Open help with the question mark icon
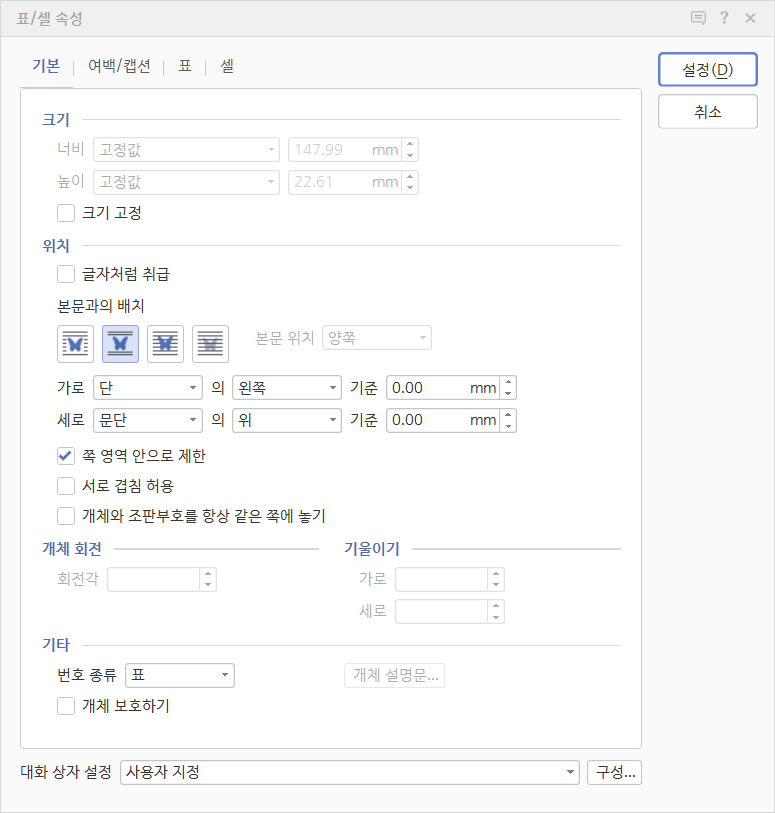This screenshot has width=775, height=813. [x=724, y=18]
